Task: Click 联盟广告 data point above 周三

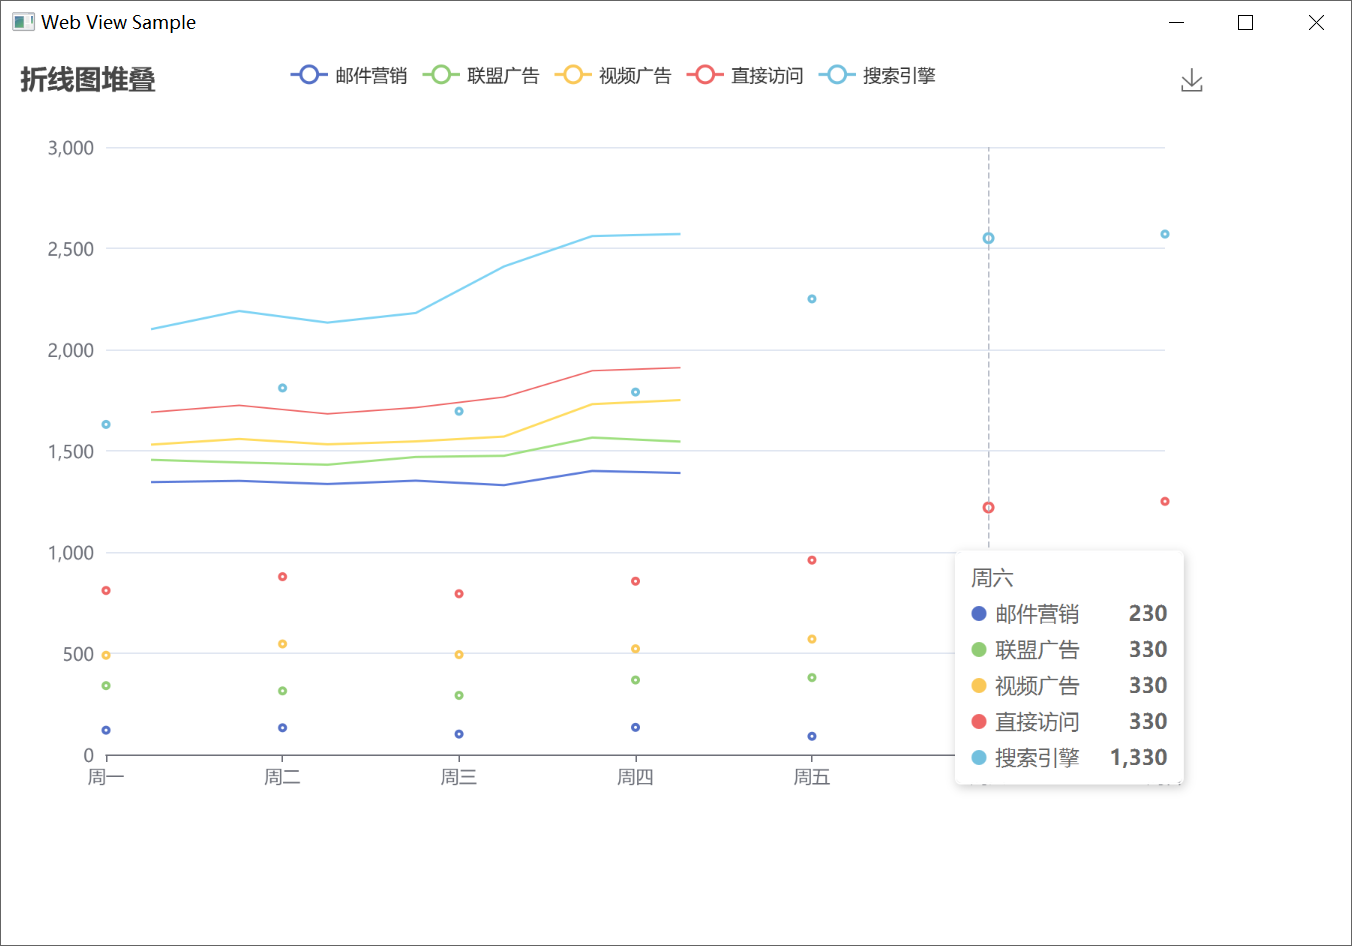Action: [x=459, y=695]
